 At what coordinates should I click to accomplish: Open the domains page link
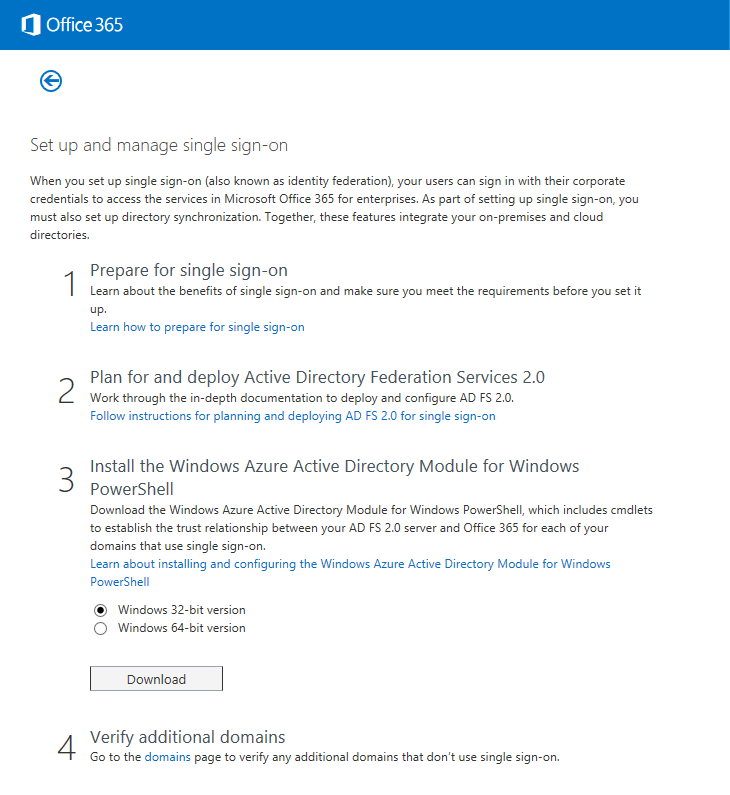167,757
